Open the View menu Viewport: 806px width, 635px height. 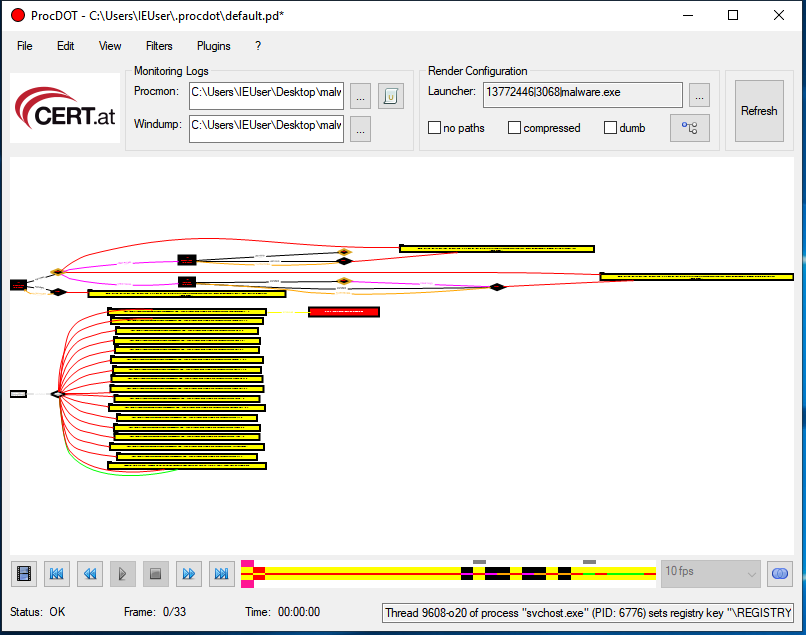pyautogui.click(x=109, y=46)
